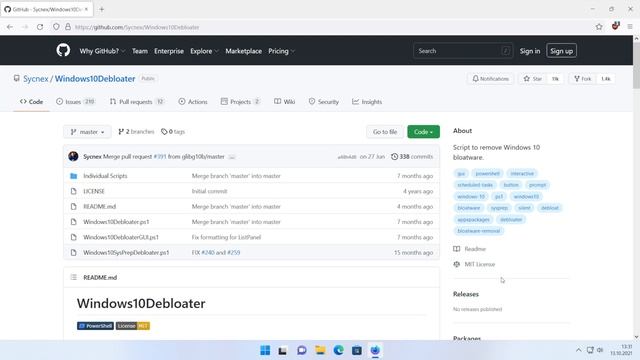Screen dimensions: 640x360
Task: Open the green Code dropdown
Action: [423, 132]
